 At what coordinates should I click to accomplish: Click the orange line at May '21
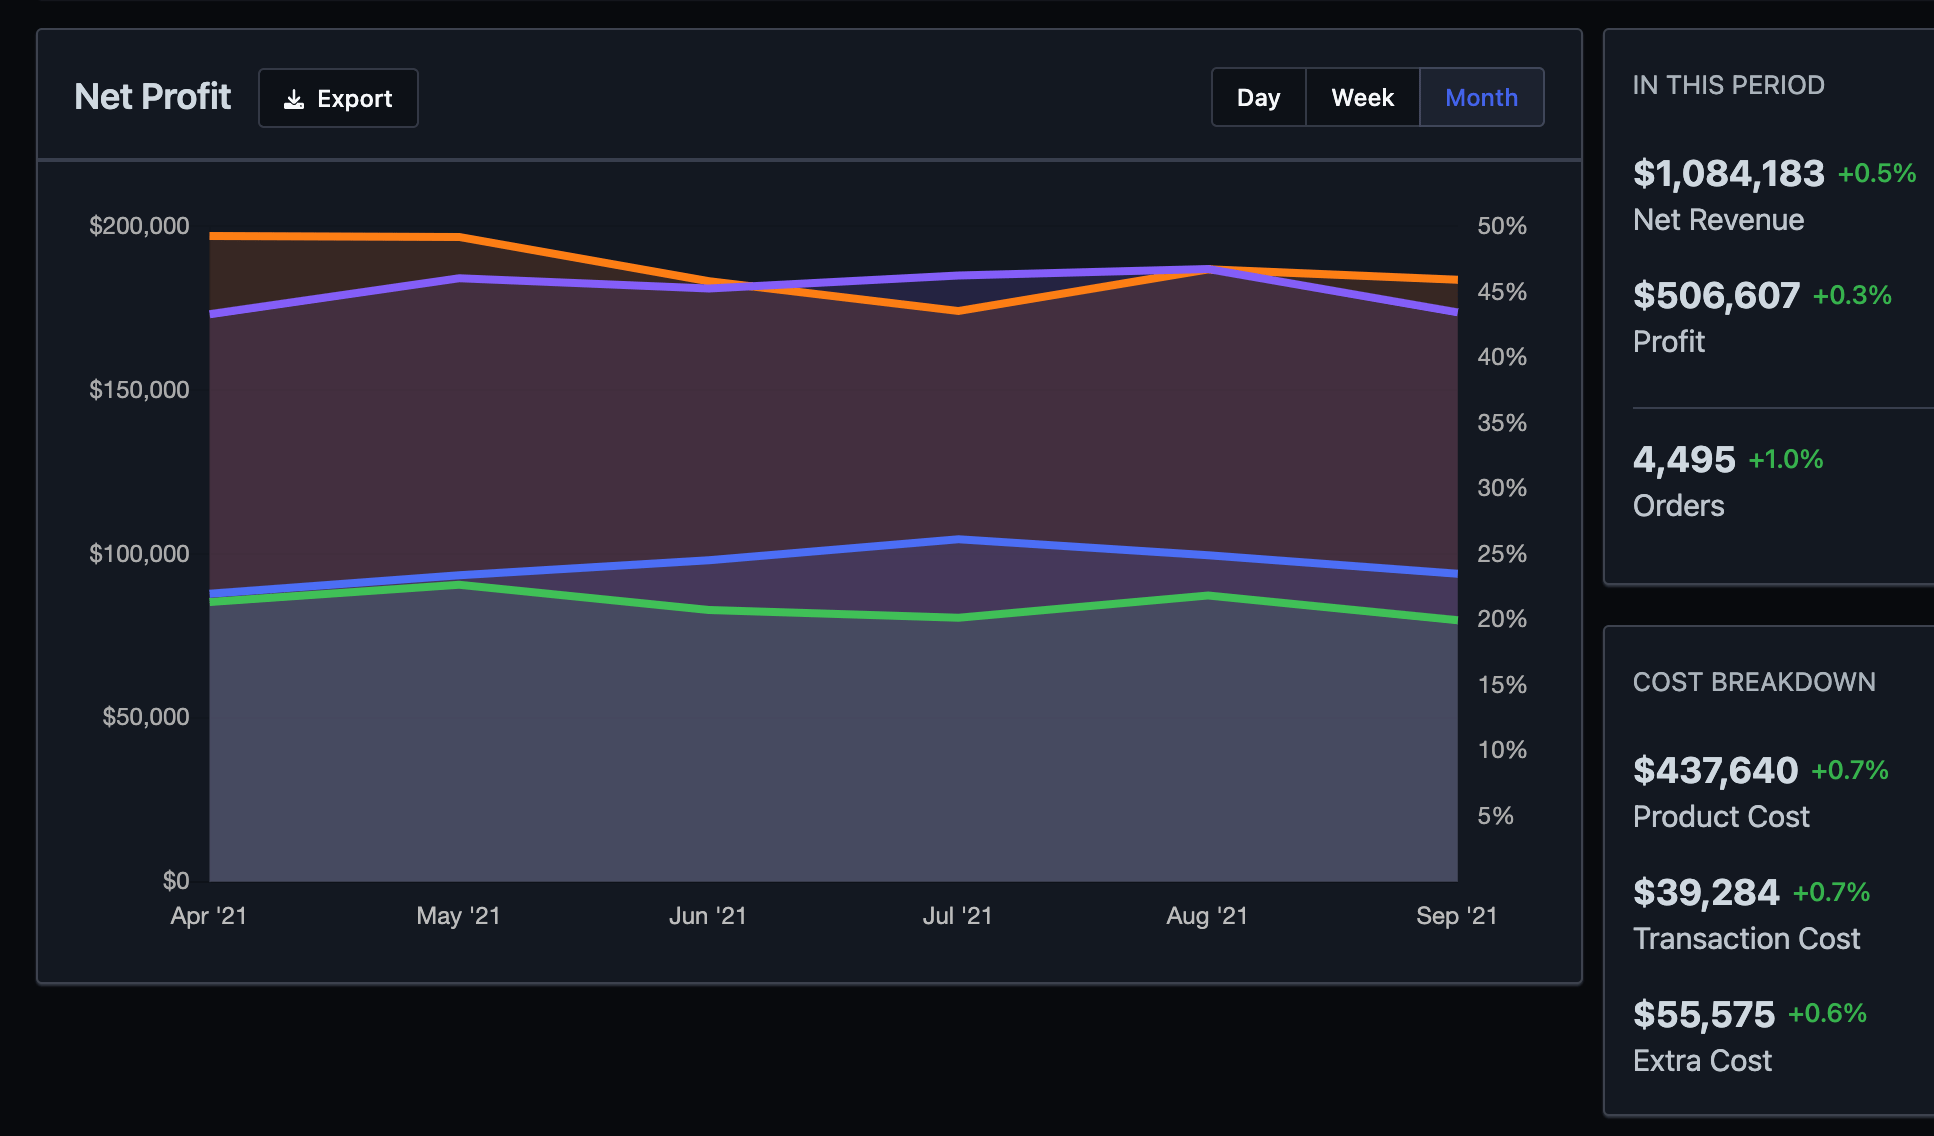pyautogui.click(x=459, y=237)
